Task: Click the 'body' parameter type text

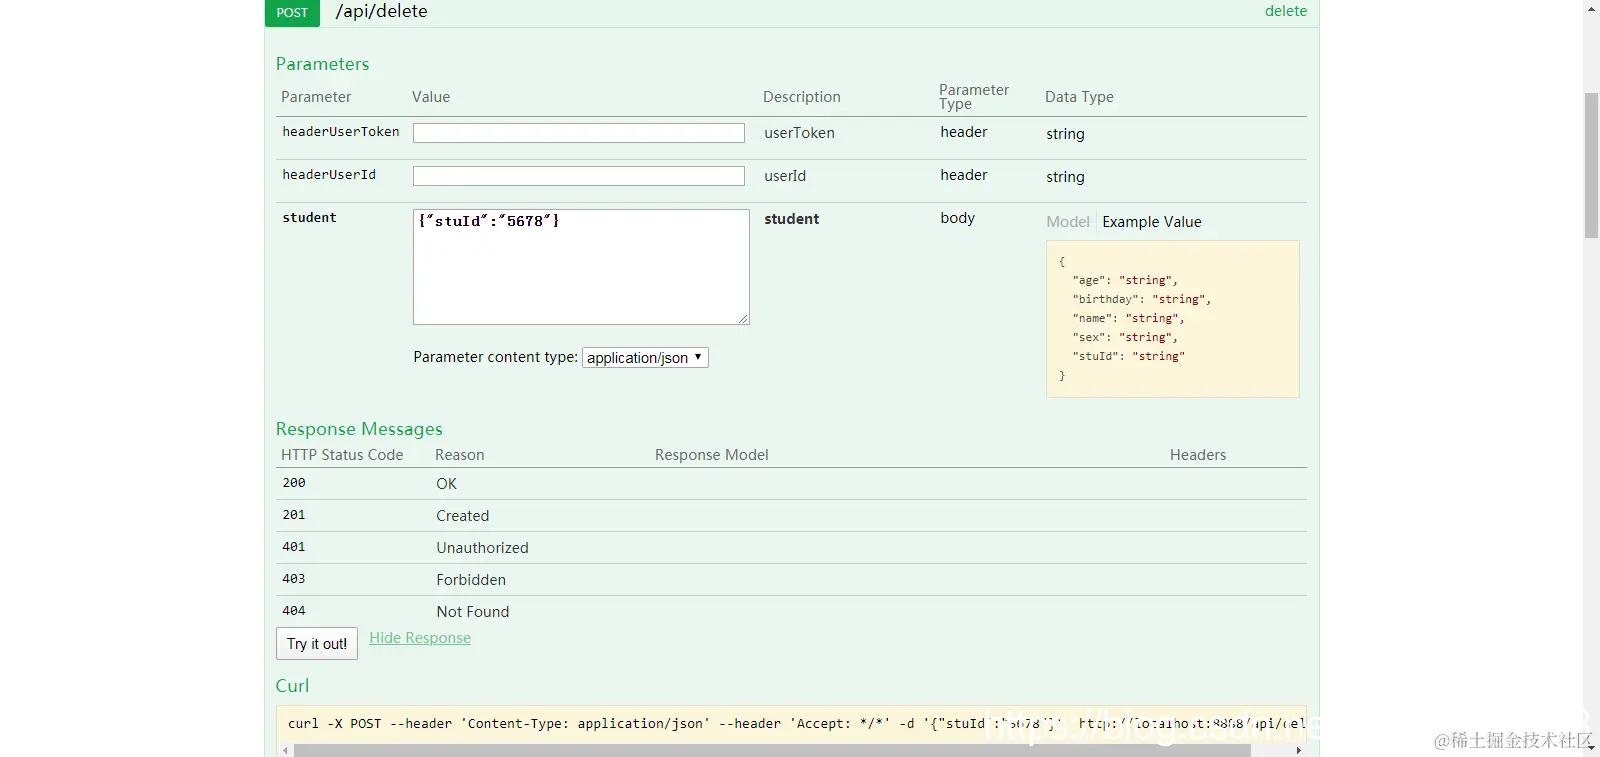Action: [x=957, y=218]
